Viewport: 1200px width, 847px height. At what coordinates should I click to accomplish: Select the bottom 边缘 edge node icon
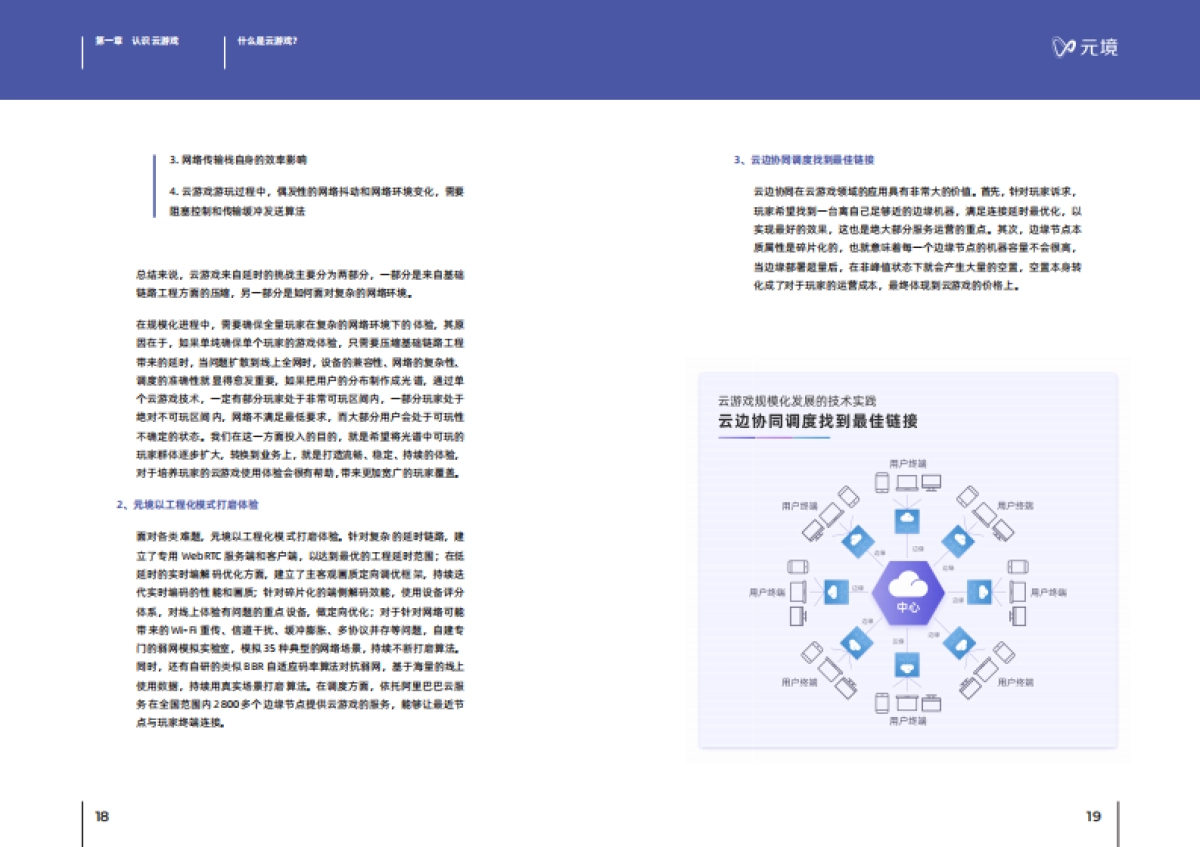tap(907, 666)
